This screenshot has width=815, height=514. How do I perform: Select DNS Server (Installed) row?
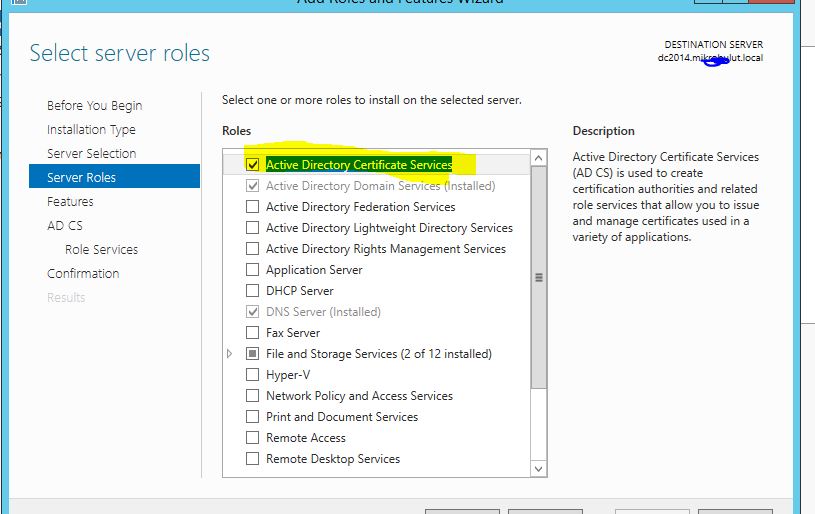323,312
